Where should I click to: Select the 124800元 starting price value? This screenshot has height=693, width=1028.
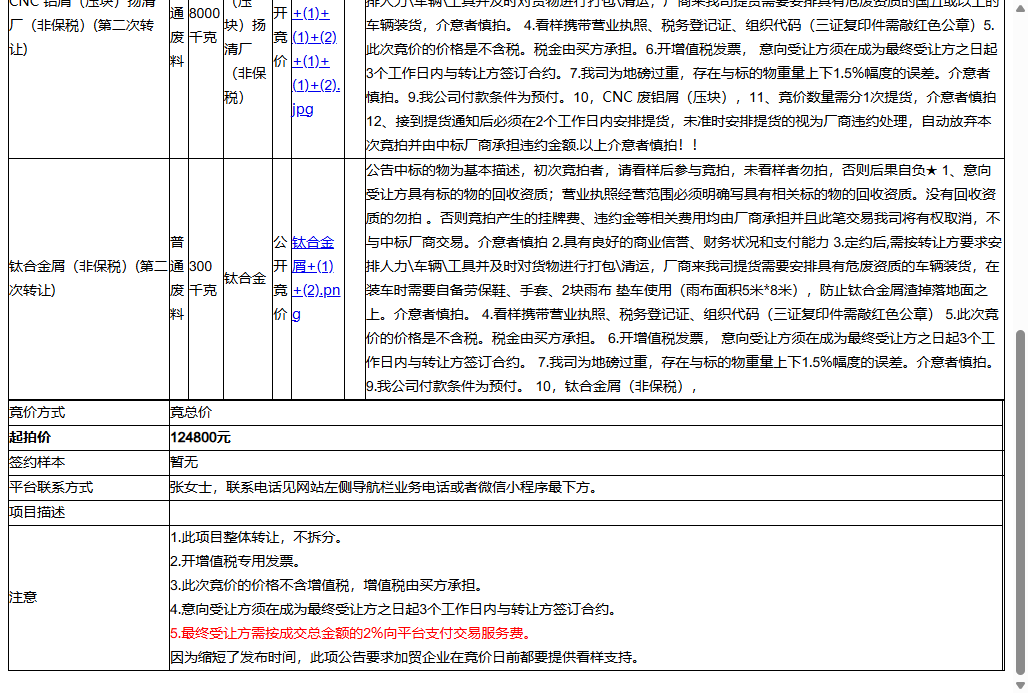click(x=201, y=437)
